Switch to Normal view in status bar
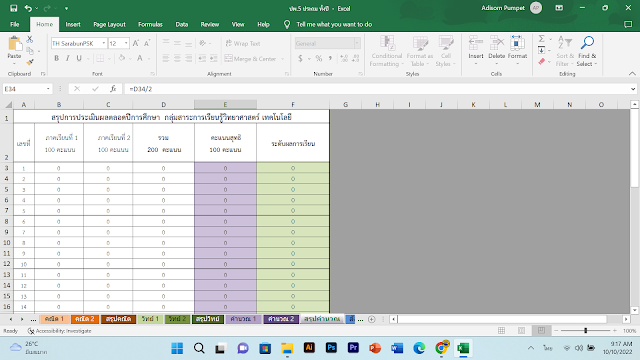640x360 pixels. click(x=502, y=331)
